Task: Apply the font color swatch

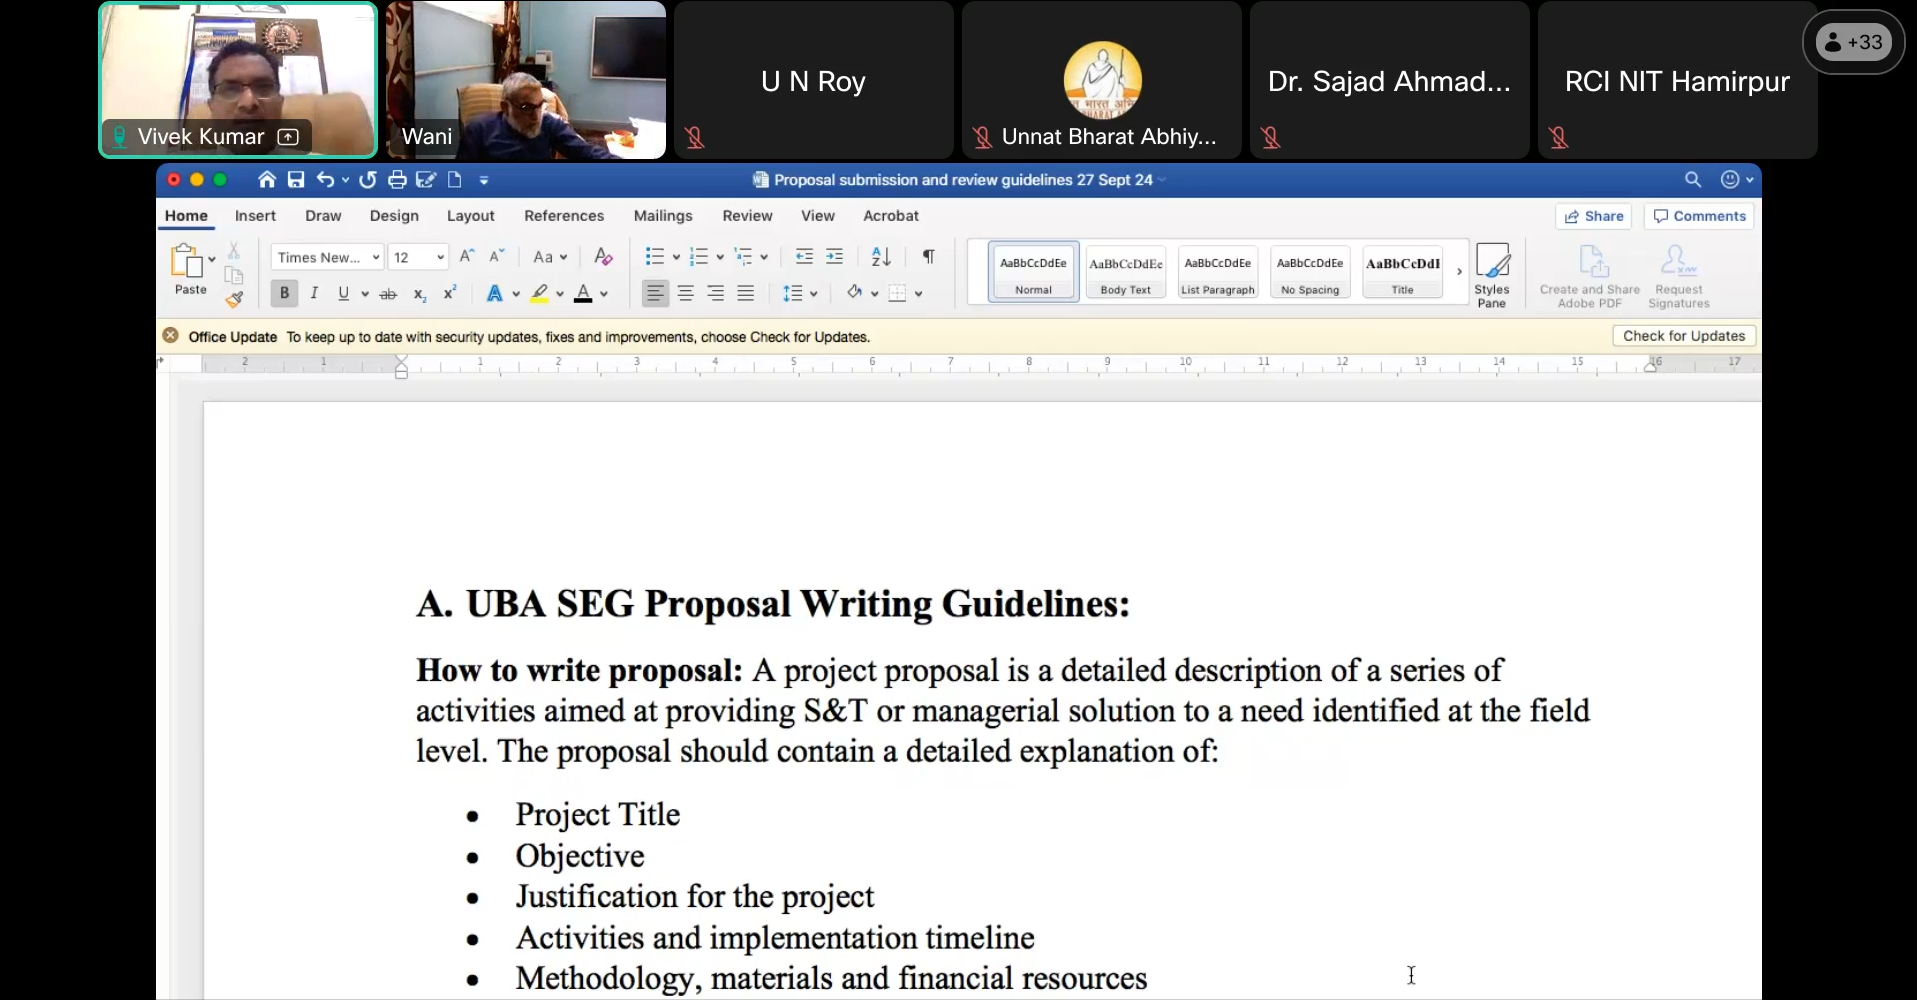Action: pyautogui.click(x=583, y=293)
